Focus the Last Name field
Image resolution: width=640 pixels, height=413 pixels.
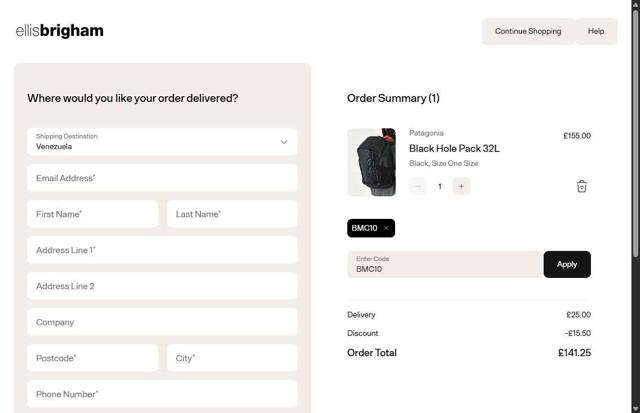[x=232, y=214]
